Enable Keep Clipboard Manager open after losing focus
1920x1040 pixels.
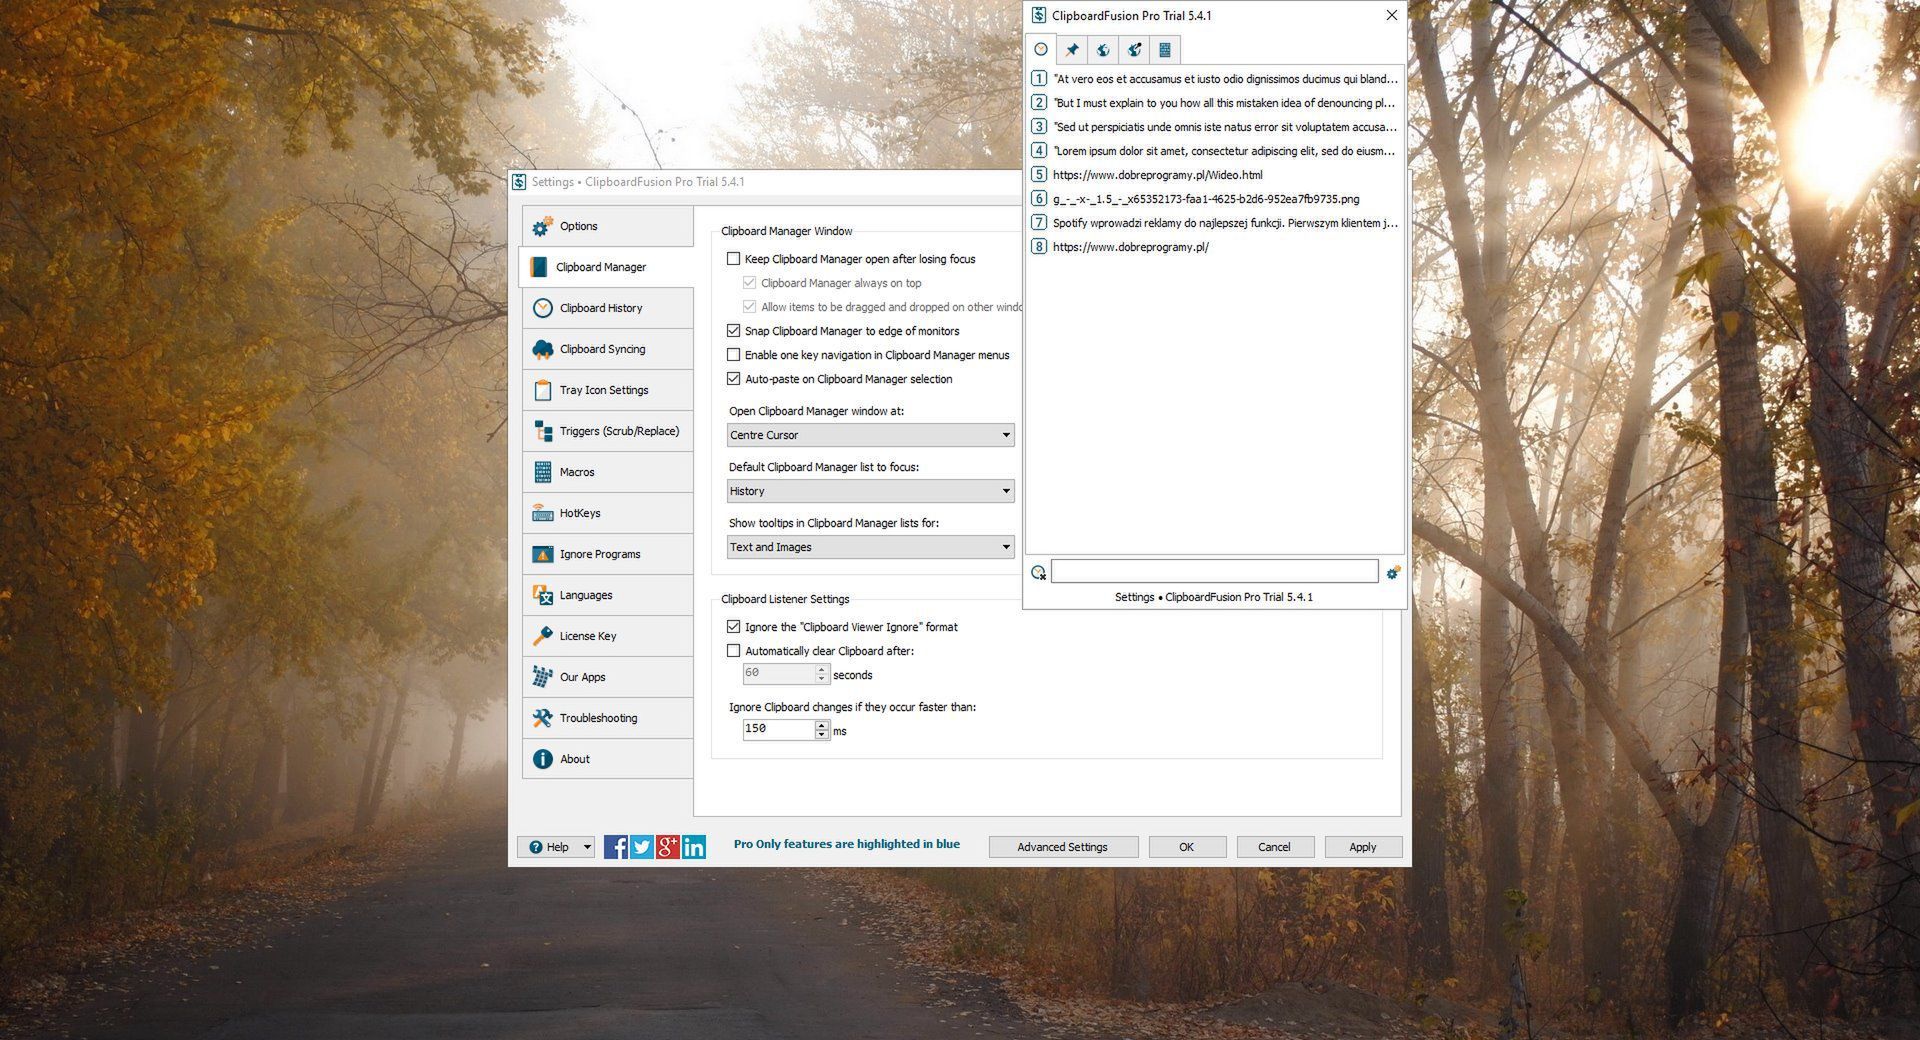[733, 258]
